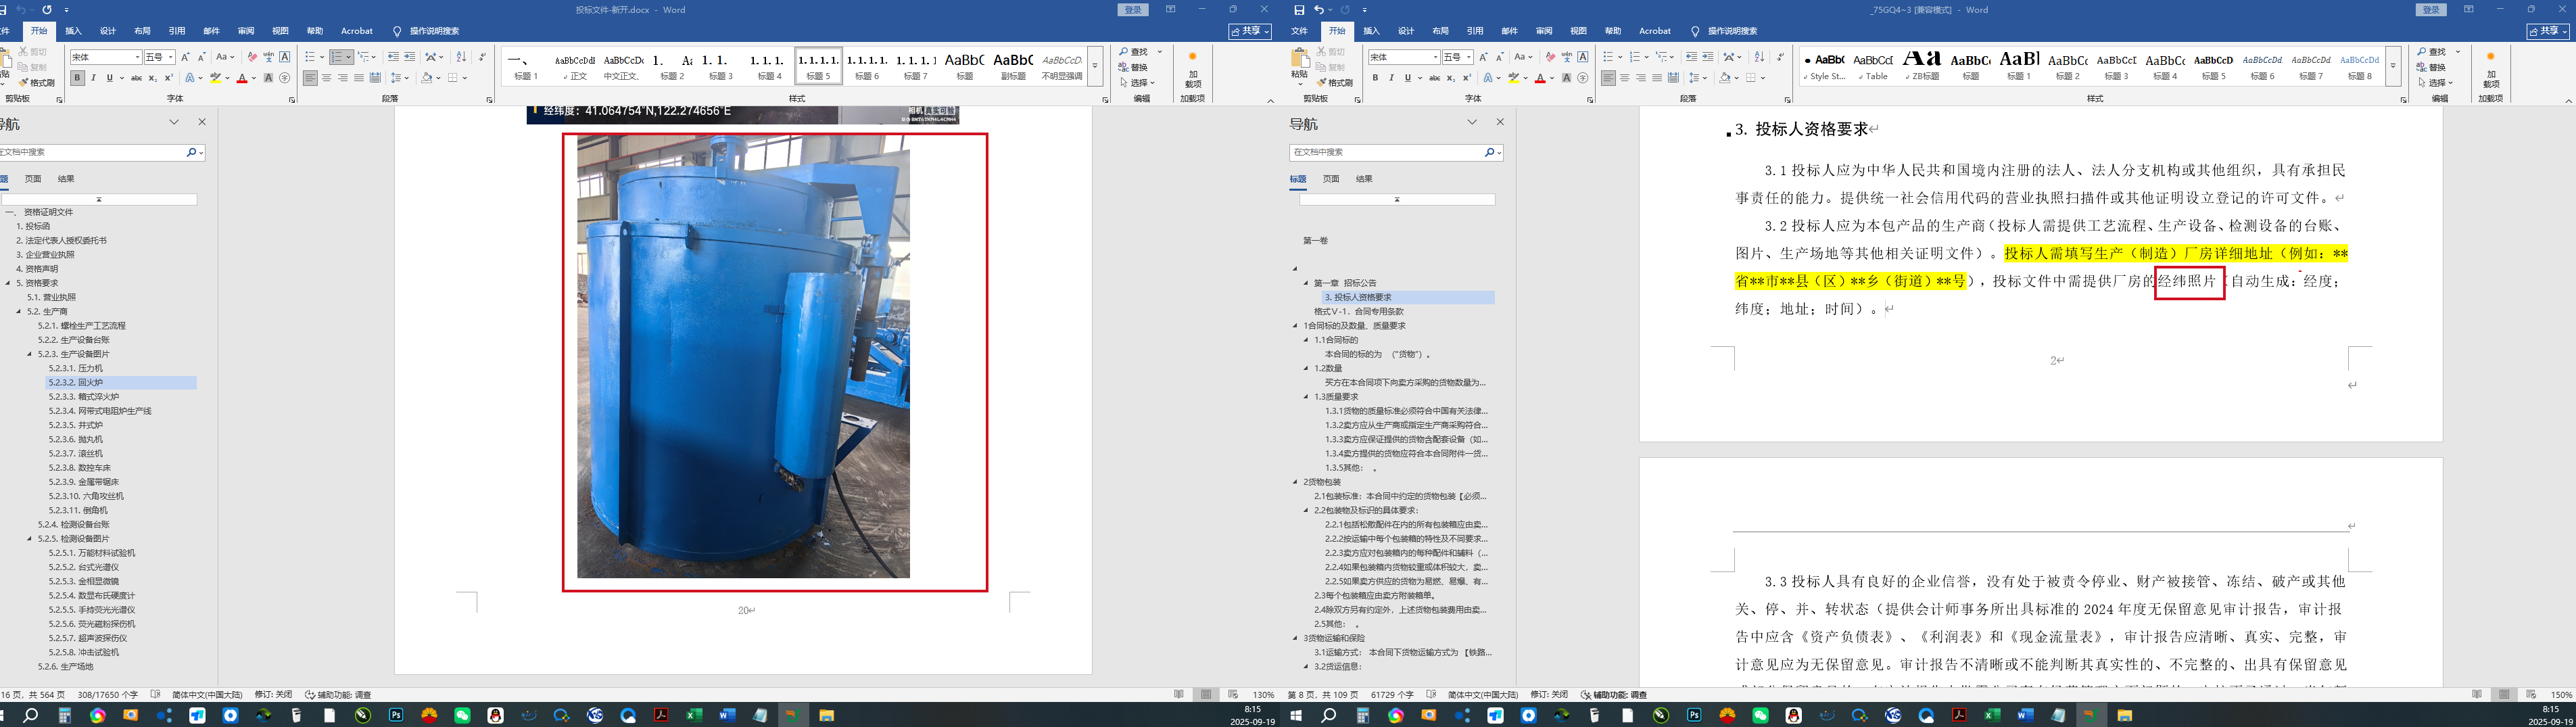
Task: Expand the styles gallery in the 投标文件 window
Action: point(1095,66)
